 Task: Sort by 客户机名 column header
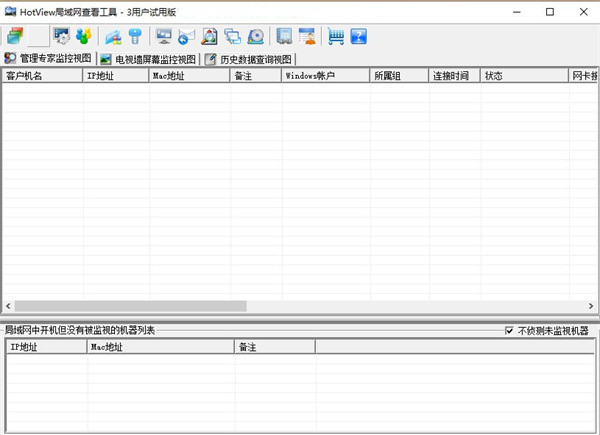click(40, 76)
